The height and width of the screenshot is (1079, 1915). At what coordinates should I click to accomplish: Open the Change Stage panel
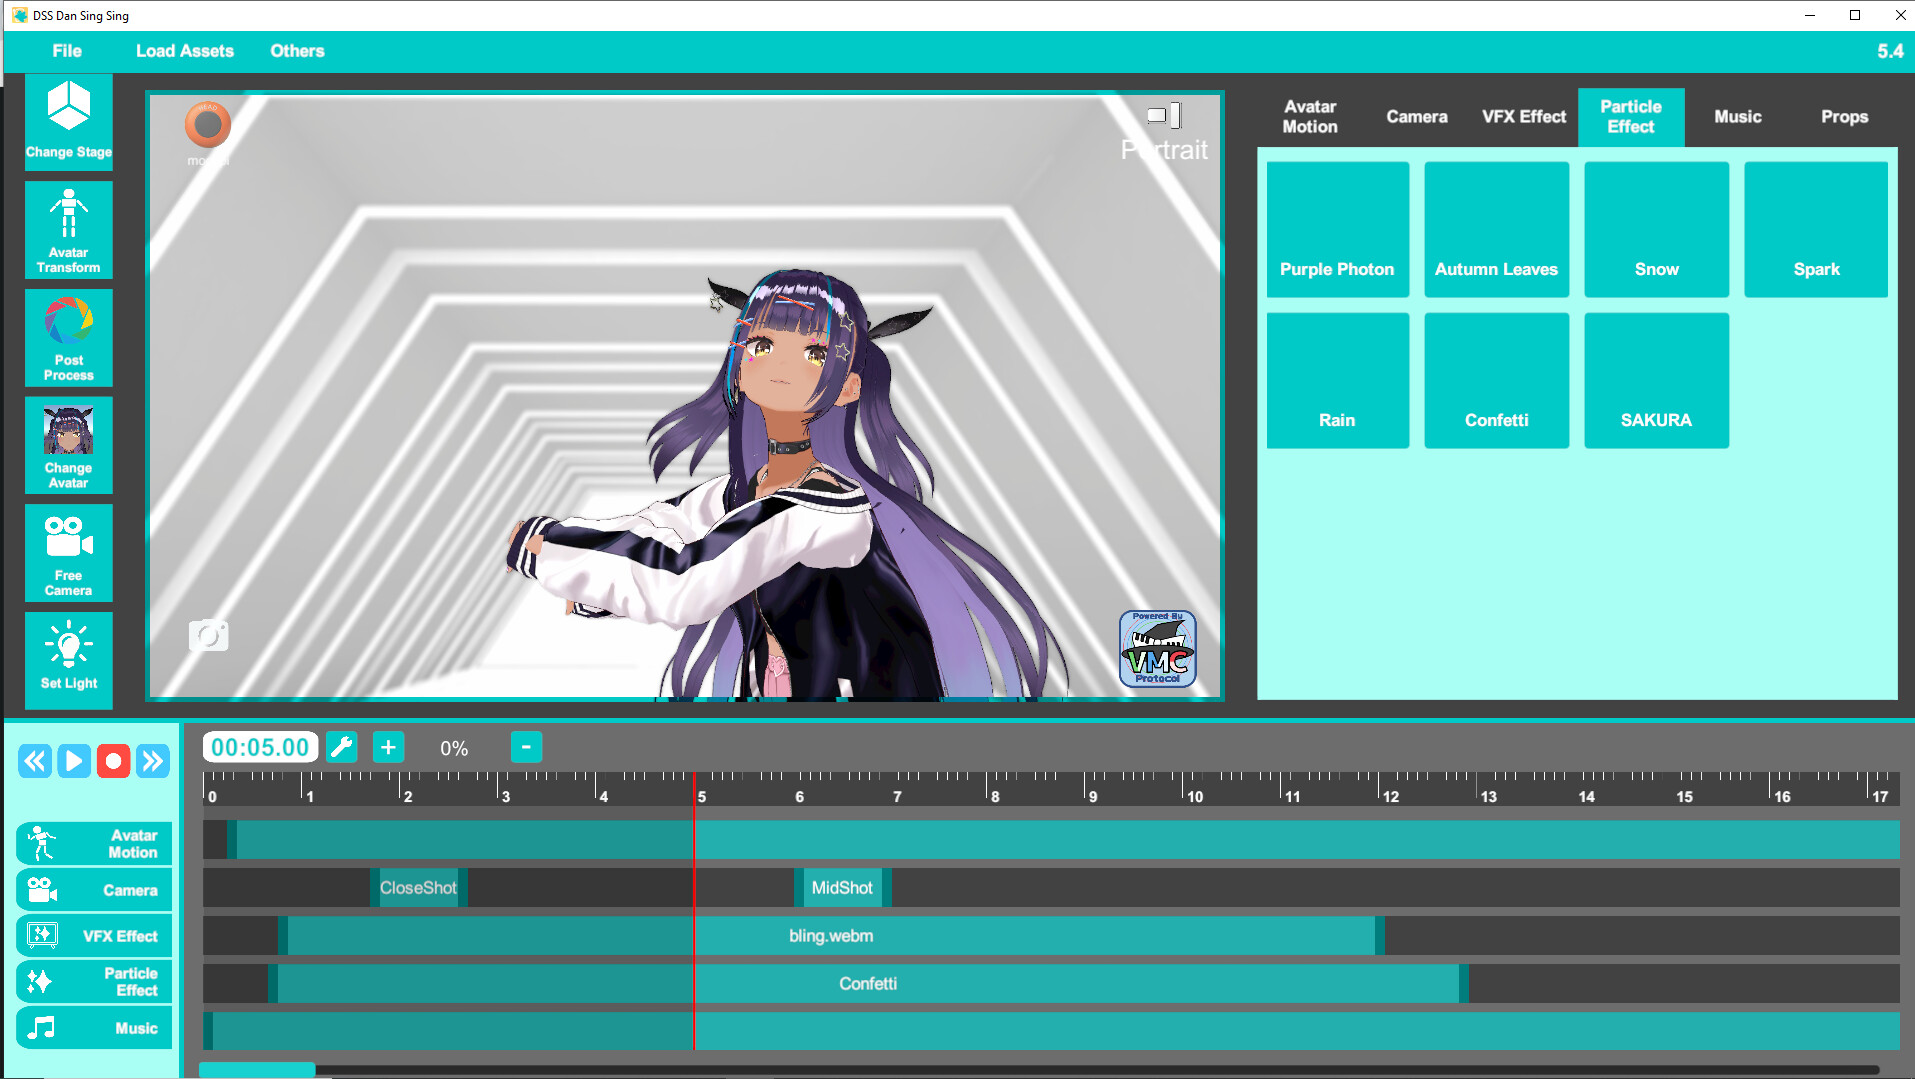pyautogui.click(x=68, y=121)
